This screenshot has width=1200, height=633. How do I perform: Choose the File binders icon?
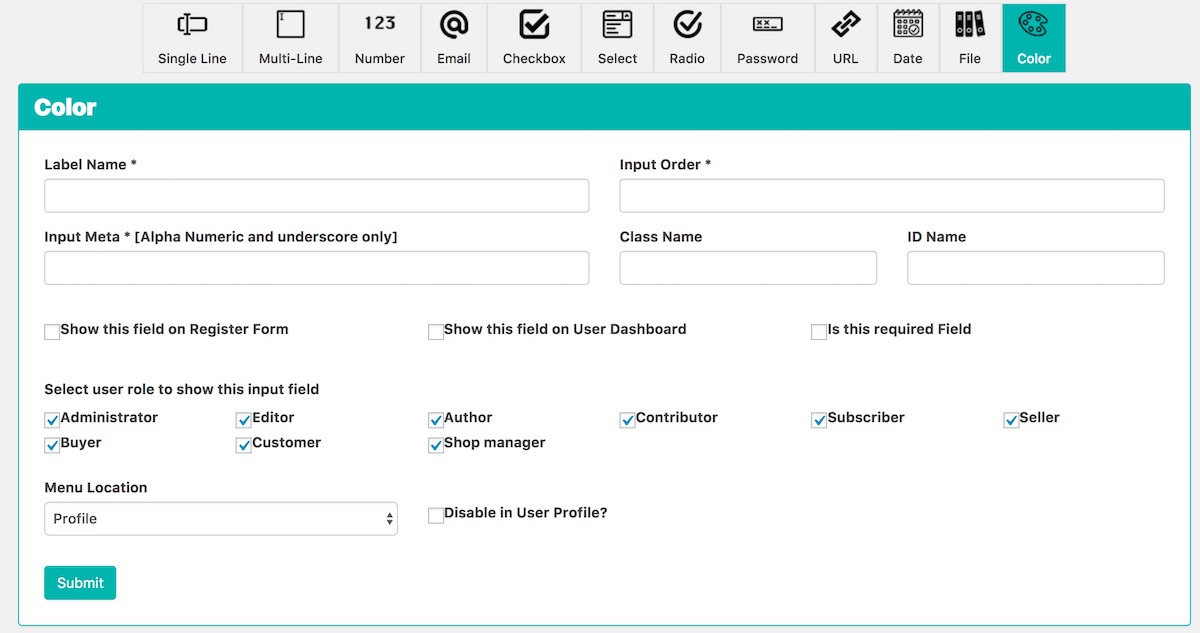point(970,26)
